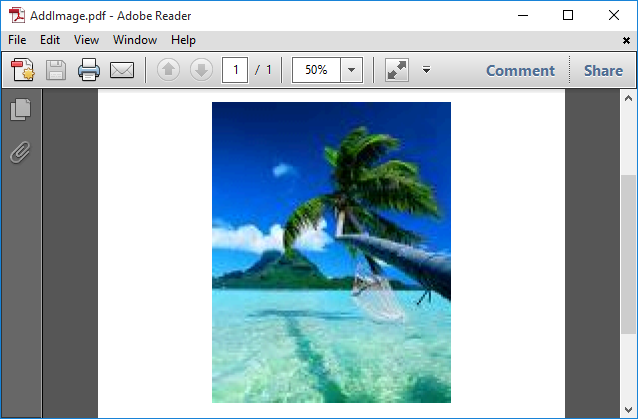The image size is (638, 419).
Task: Open the Comment pane
Action: click(x=520, y=71)
